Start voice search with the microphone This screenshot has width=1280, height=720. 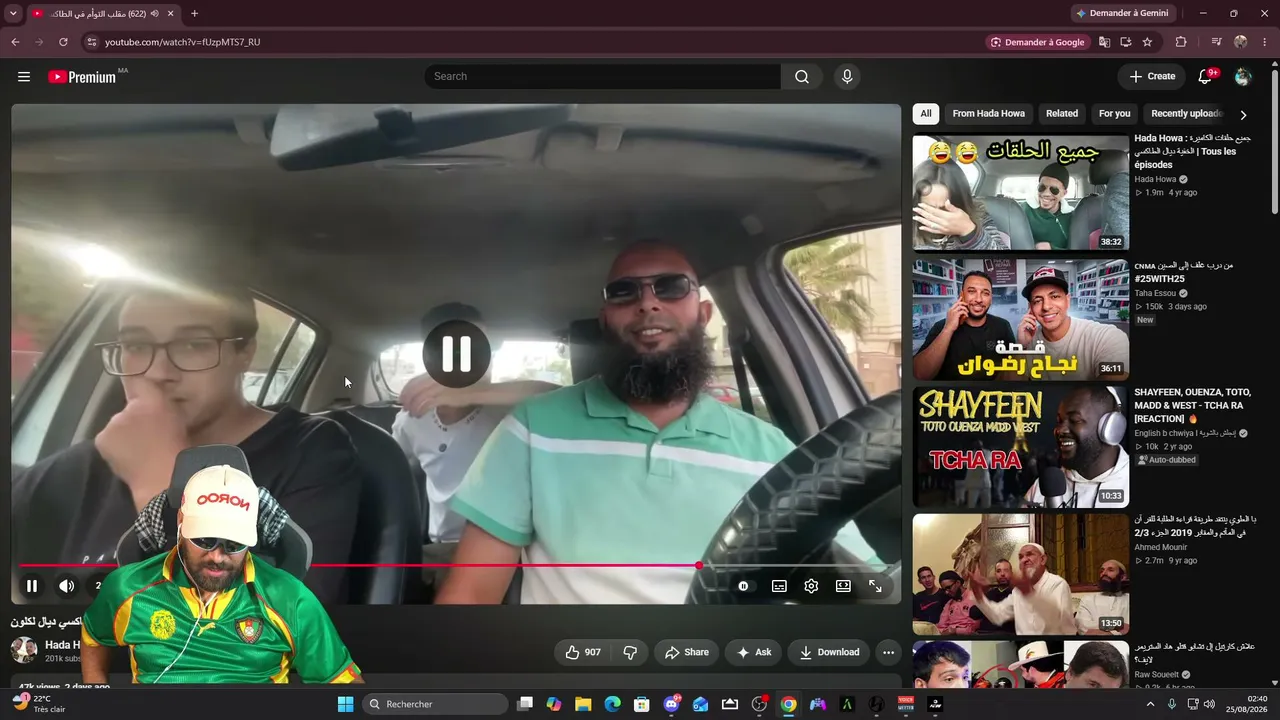pos(847,77)
